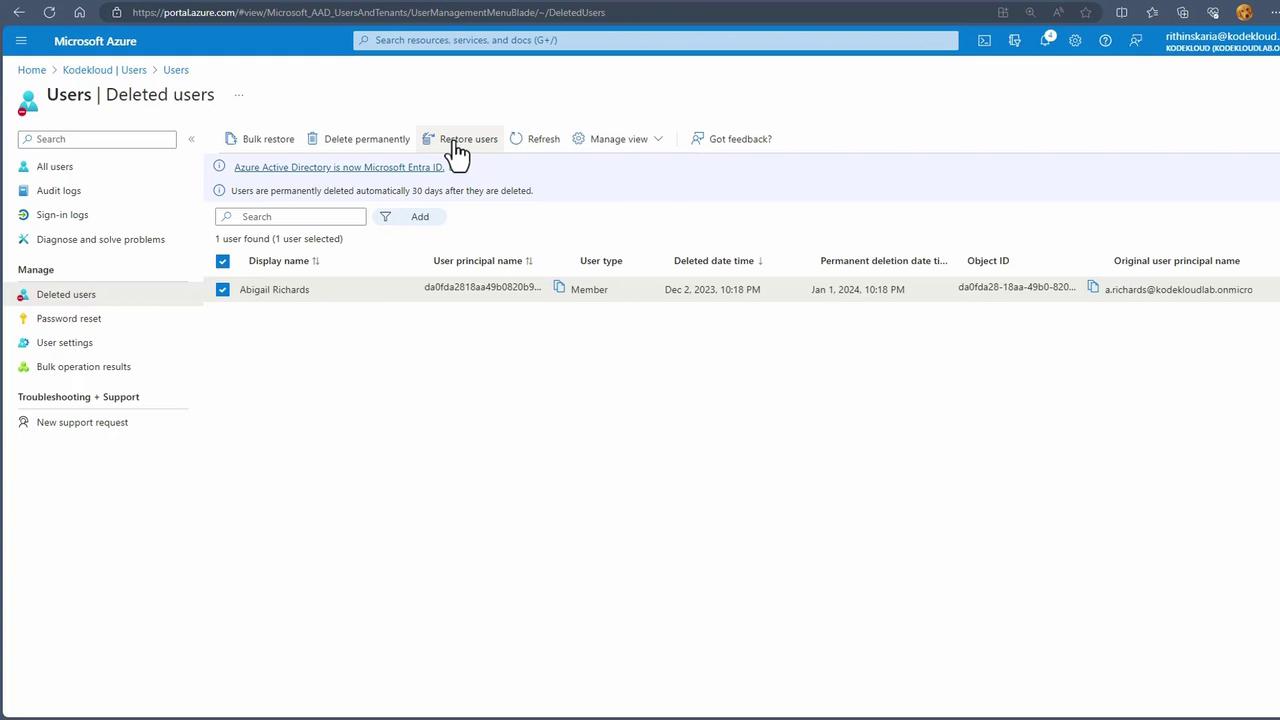The image size is (1280, 720).
Task: Click Delete permanently
Action: point(358,139)
